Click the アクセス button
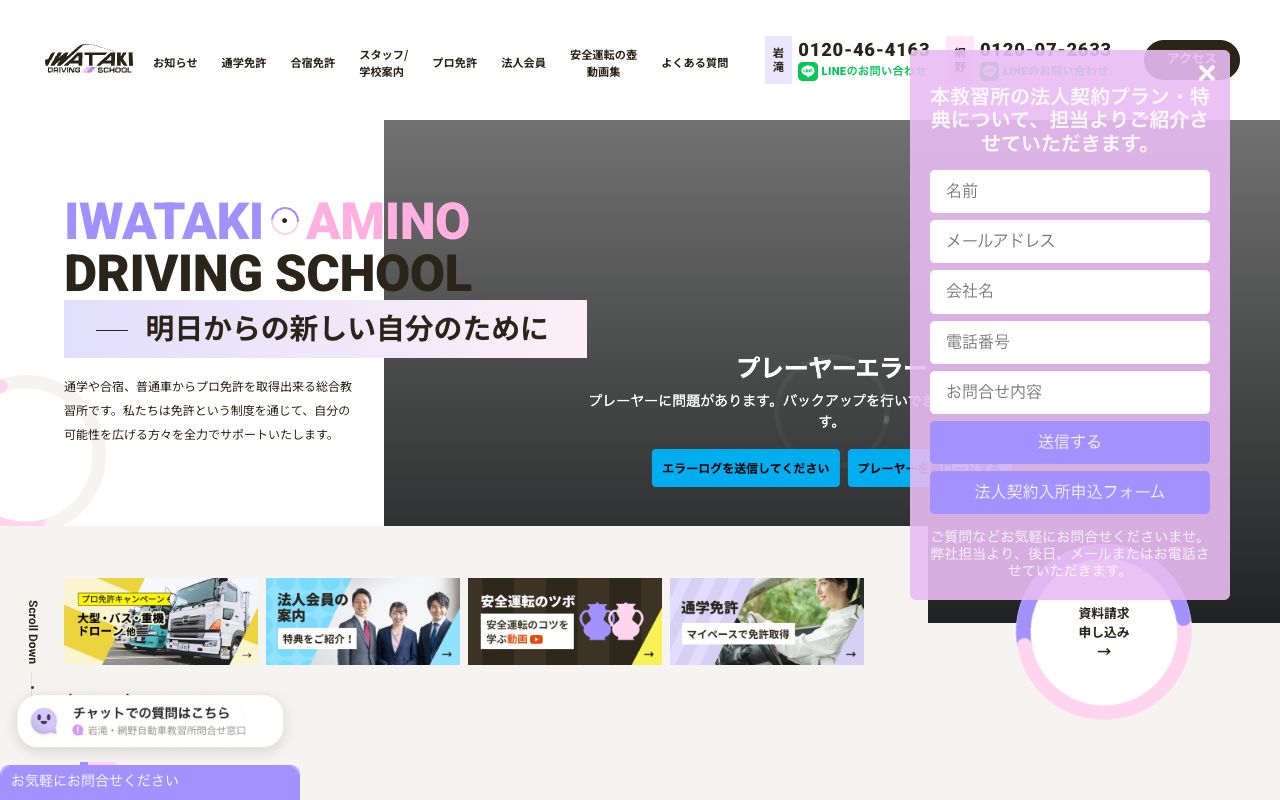The width and height of the screenshot is (1280, 800). tap(1191, 60)
